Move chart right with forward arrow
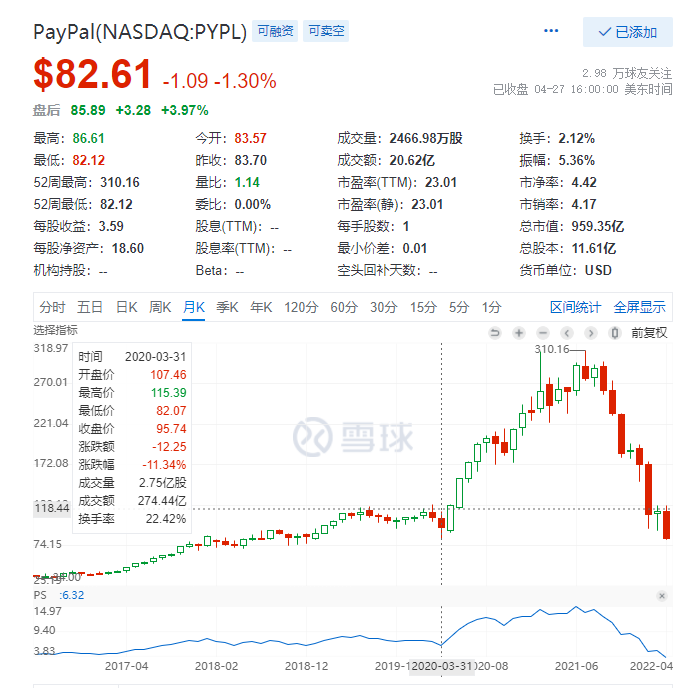 click(x=591, y=333)
